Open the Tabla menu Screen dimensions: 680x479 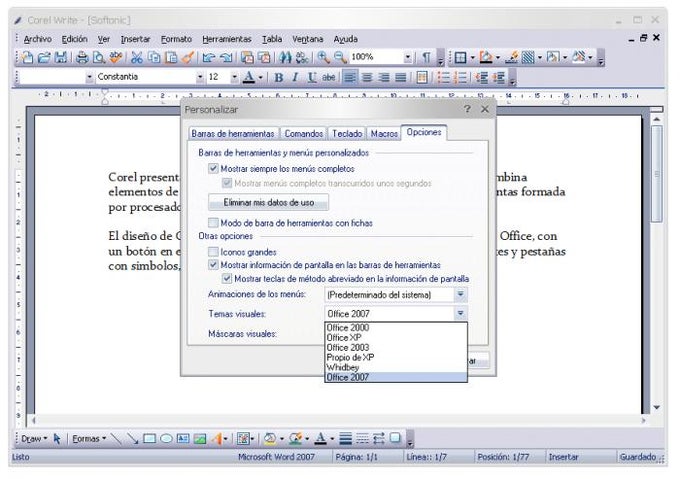(272, 39)
